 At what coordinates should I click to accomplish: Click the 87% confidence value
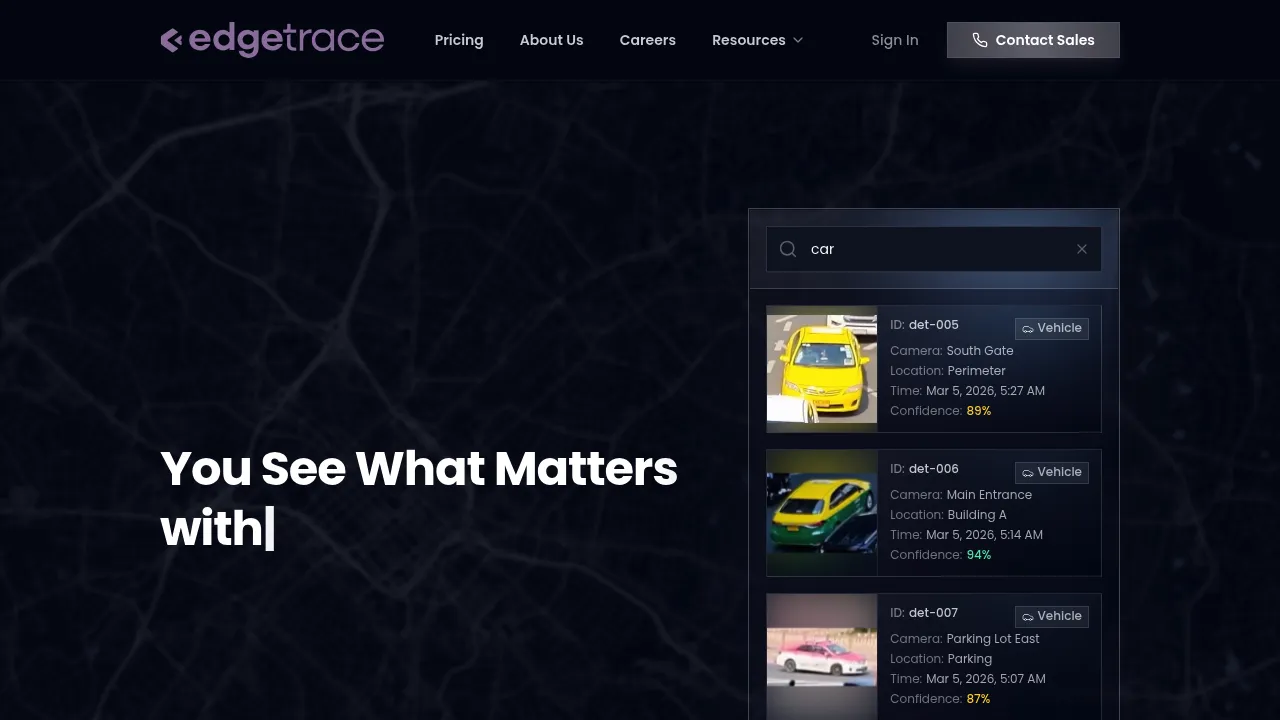pyautogui.click(x=979, y=699)
